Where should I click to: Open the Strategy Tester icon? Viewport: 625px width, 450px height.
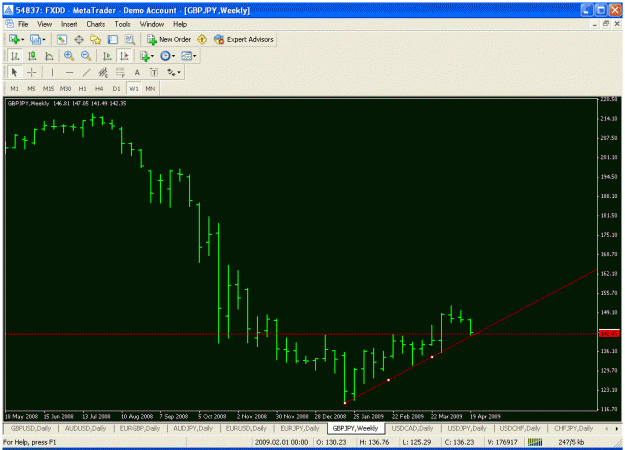(x=130, y=39)
